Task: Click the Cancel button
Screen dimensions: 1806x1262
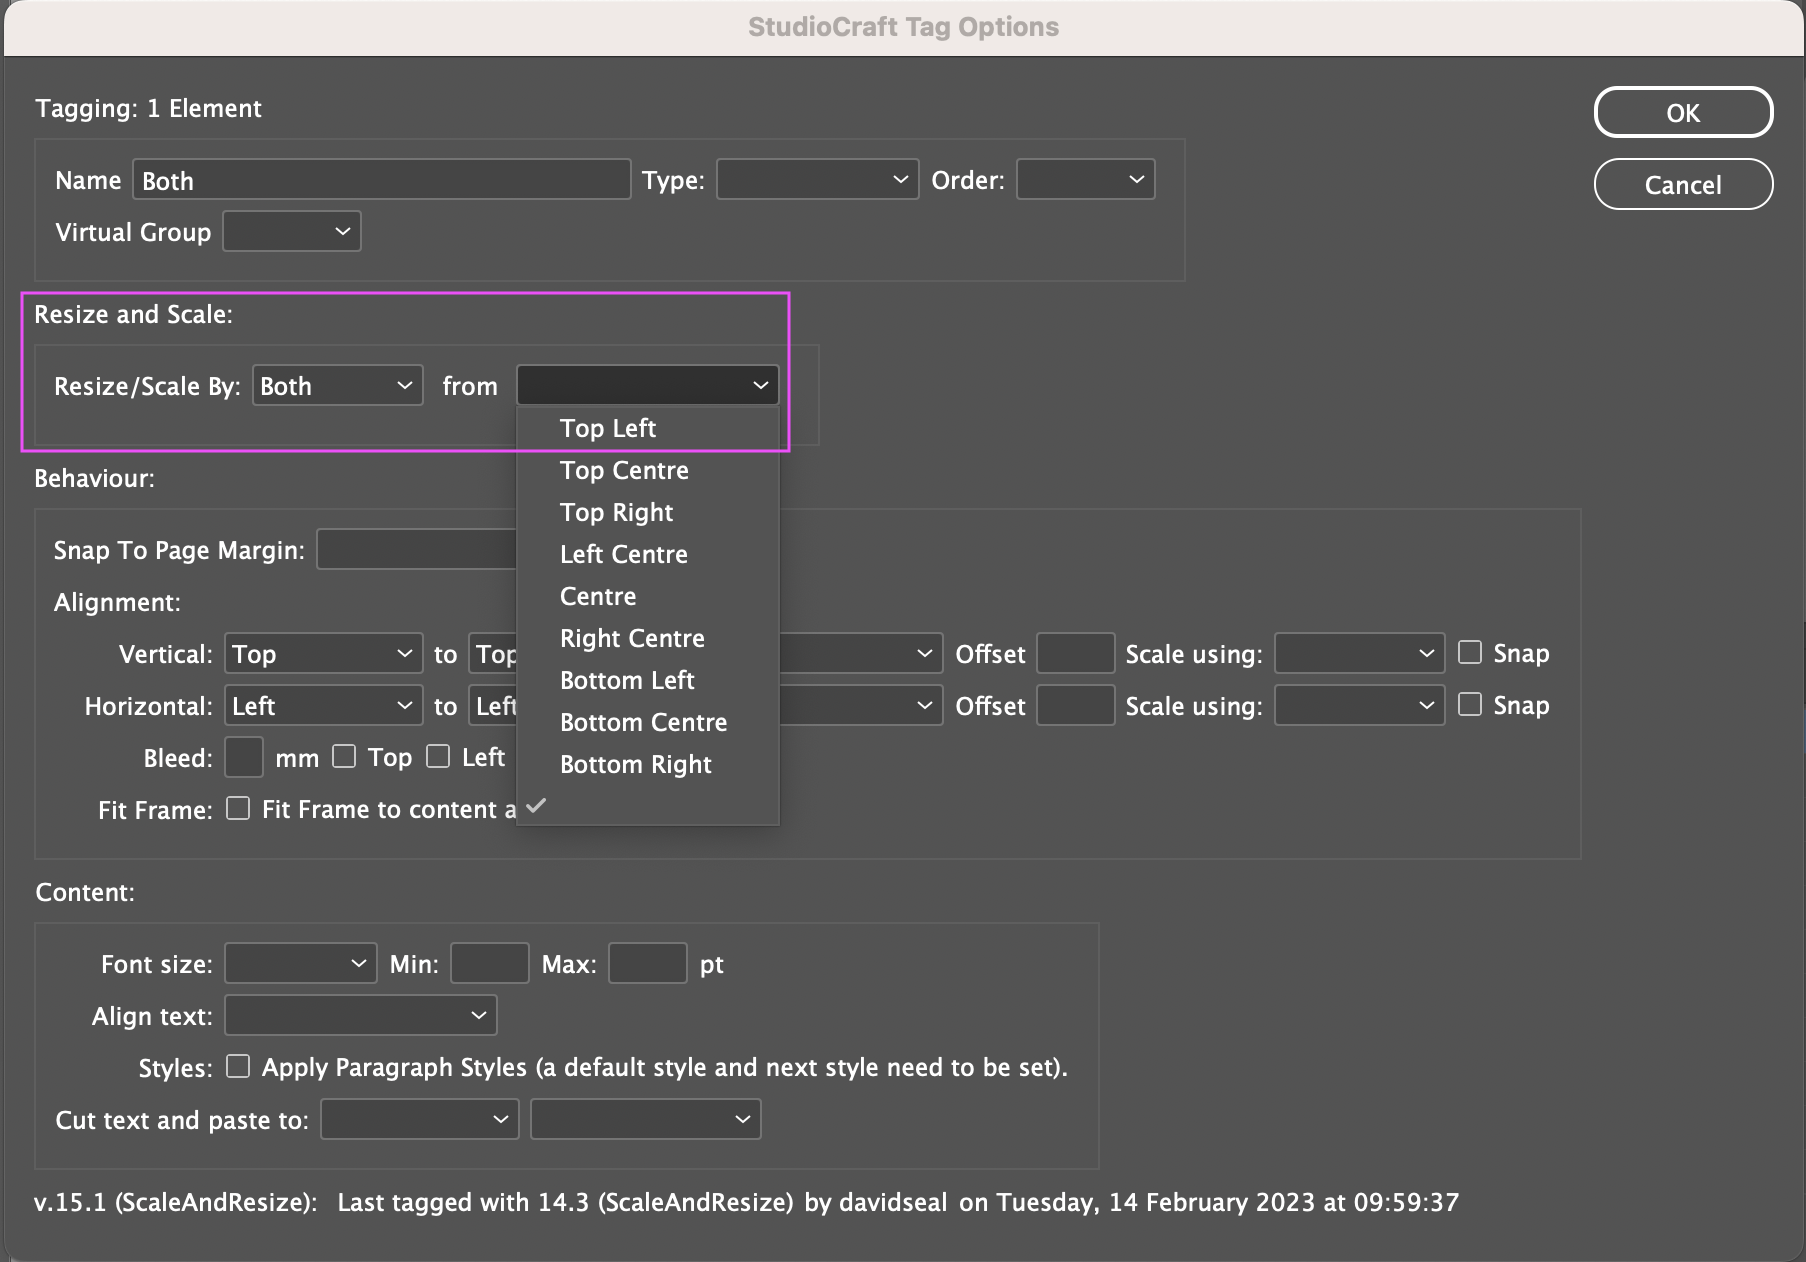Action: point(1683,184)
